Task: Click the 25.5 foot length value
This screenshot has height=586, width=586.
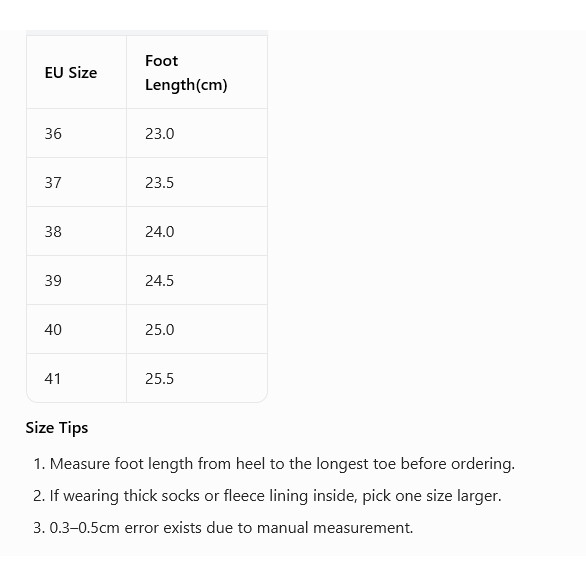Action: coord(160,379)
